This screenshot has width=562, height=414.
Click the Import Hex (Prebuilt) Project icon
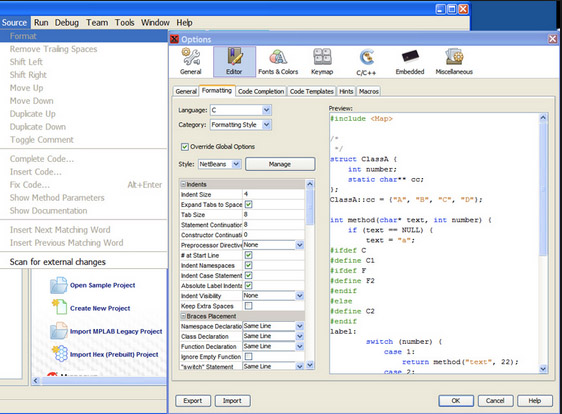point(59,354)
